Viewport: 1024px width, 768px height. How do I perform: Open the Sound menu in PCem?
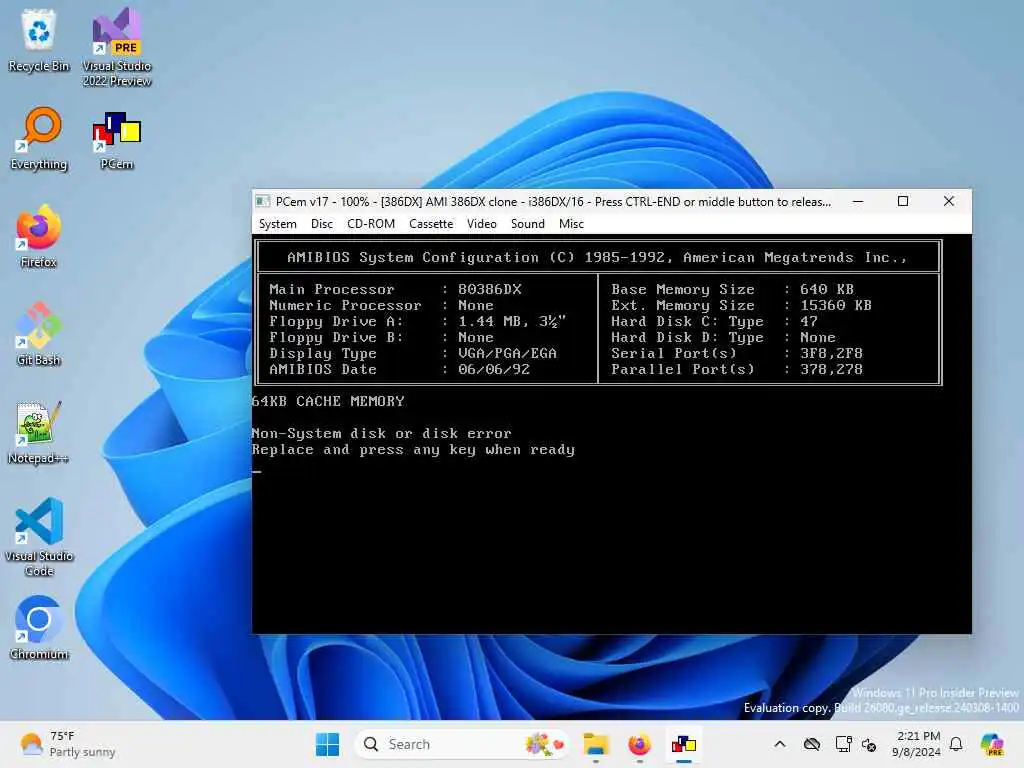point(528,224)
